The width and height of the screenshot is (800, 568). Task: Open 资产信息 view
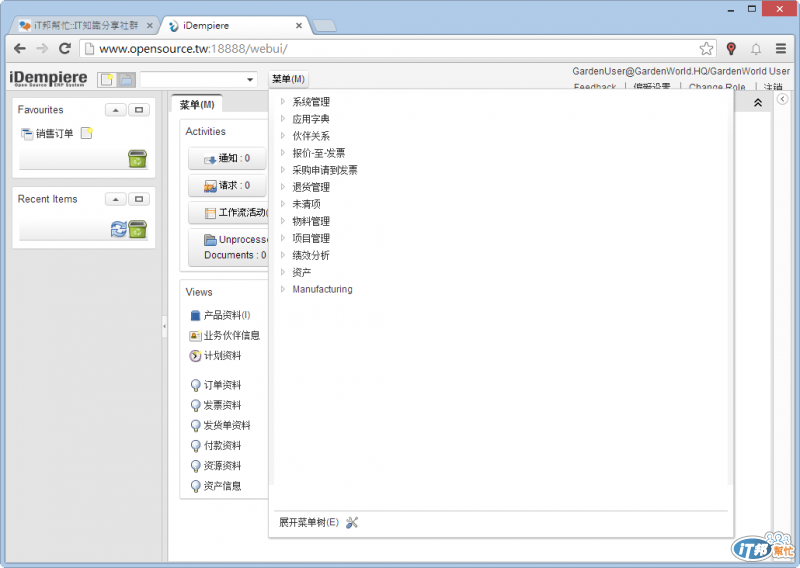215,486
